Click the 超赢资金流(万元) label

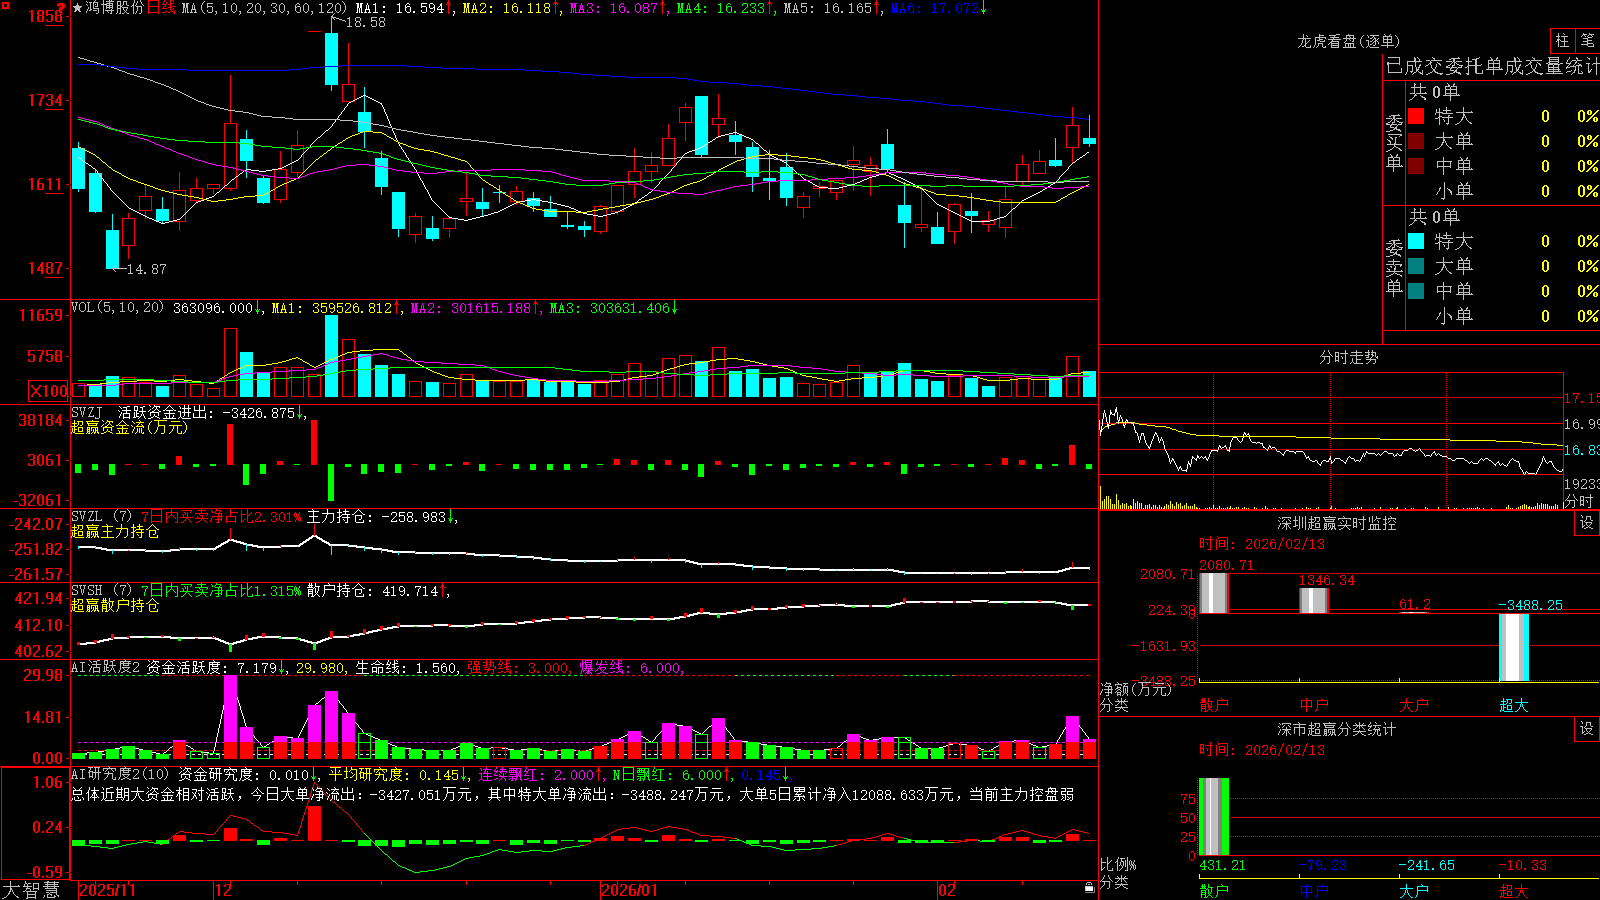pyautogui.click(x=129, y=427)
